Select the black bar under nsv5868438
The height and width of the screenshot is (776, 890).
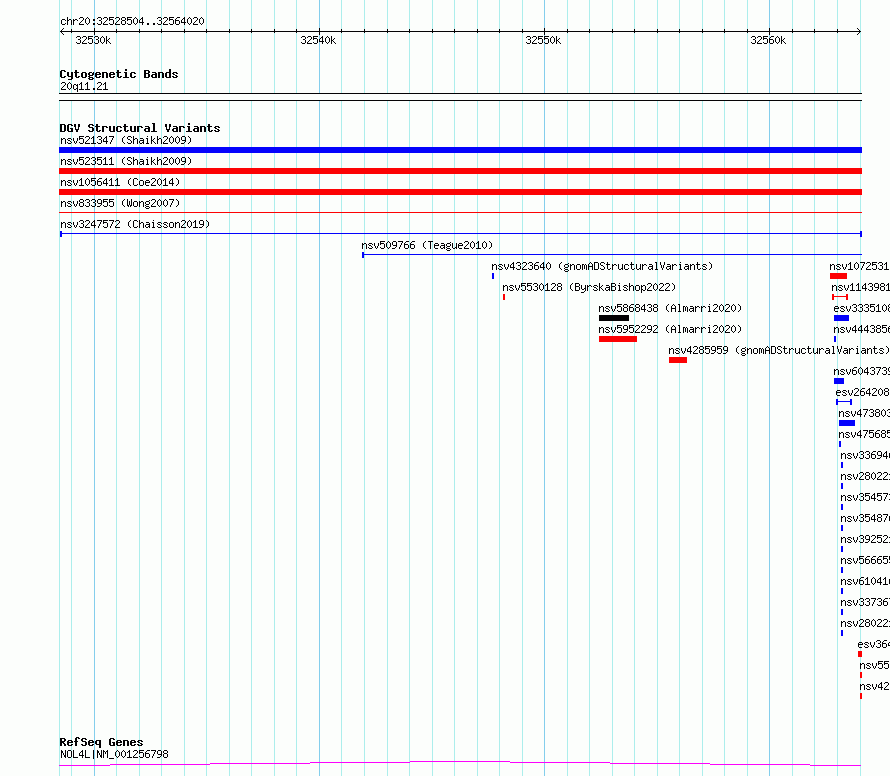point(614,318)
